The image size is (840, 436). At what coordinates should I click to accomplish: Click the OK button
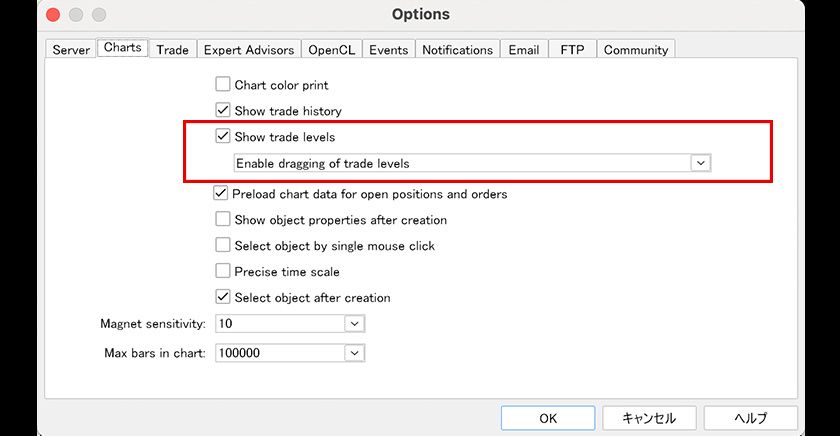pyautogui.click(x=548, y=418)
